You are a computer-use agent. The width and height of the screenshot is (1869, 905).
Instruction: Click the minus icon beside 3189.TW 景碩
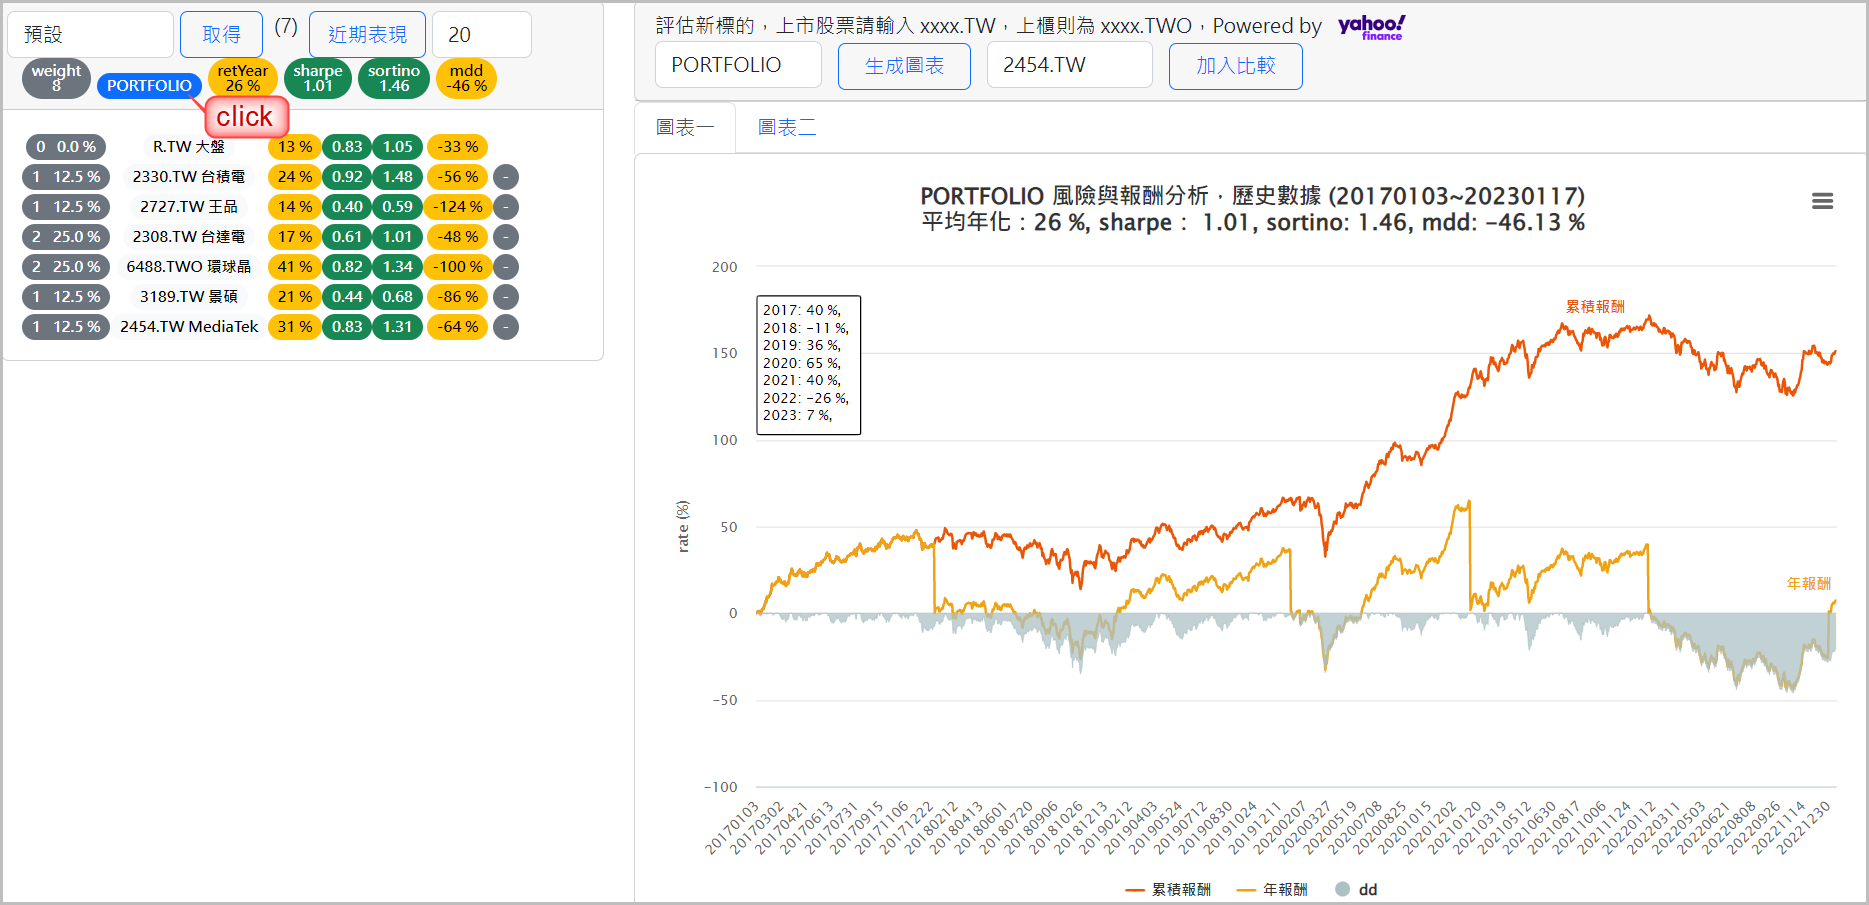tap(506, 297)
